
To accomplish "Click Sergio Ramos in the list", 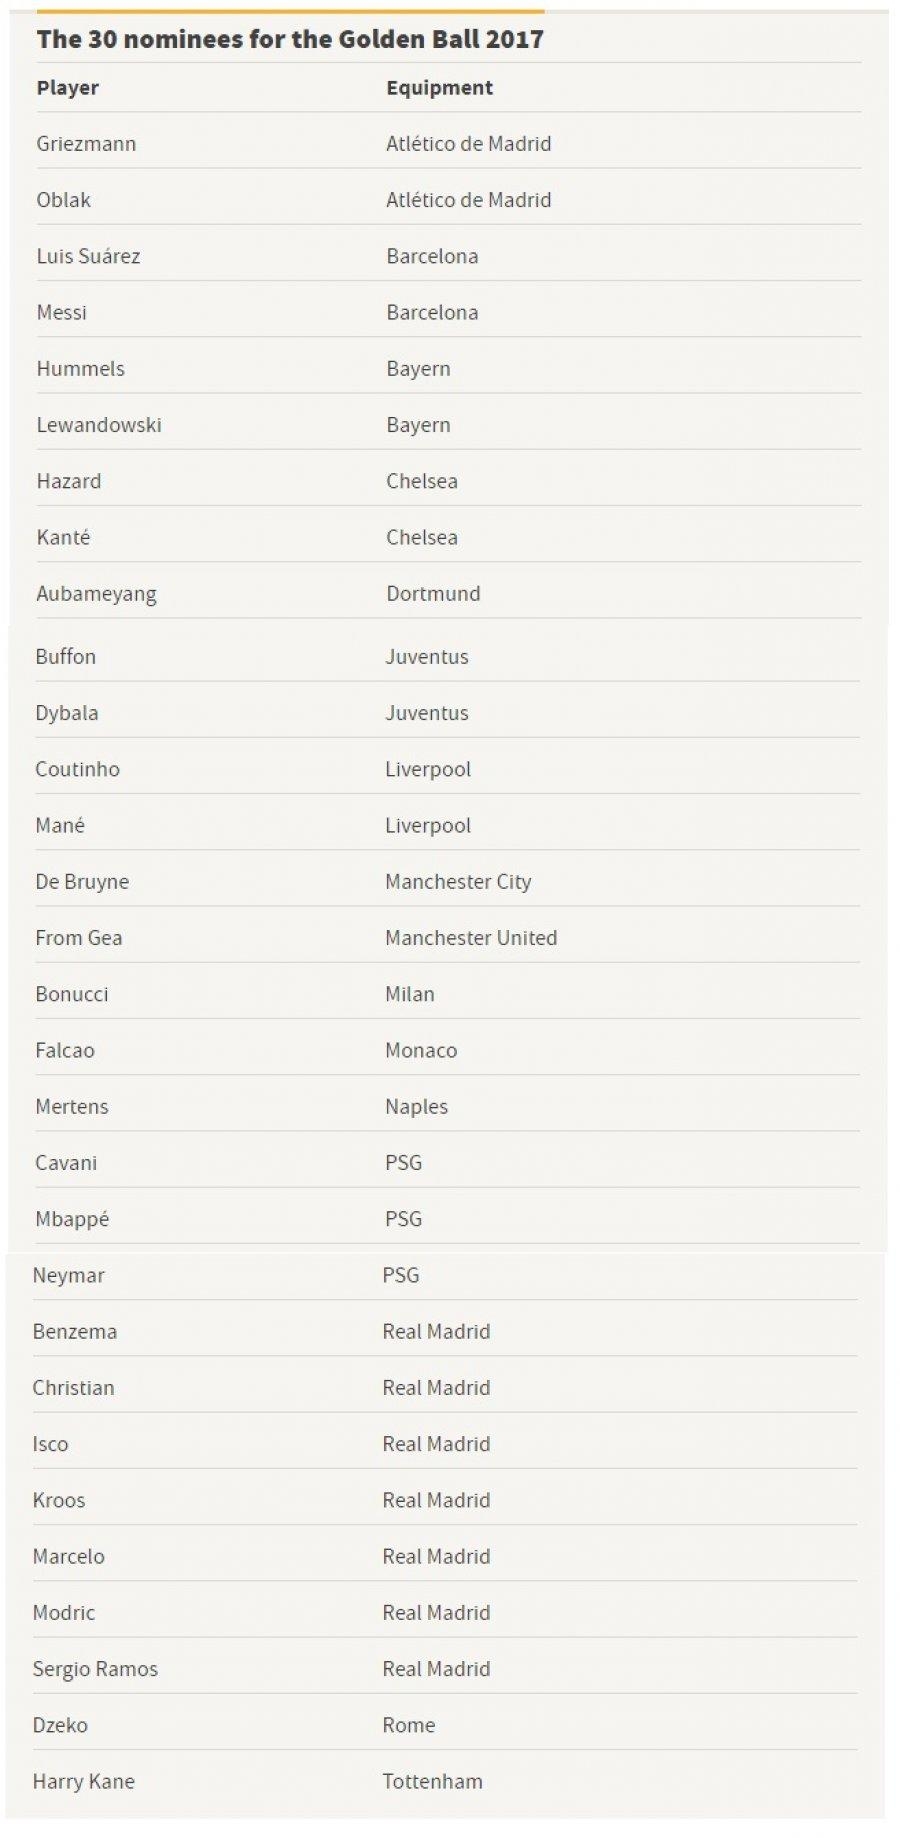I will click(x=95, y=1669).
